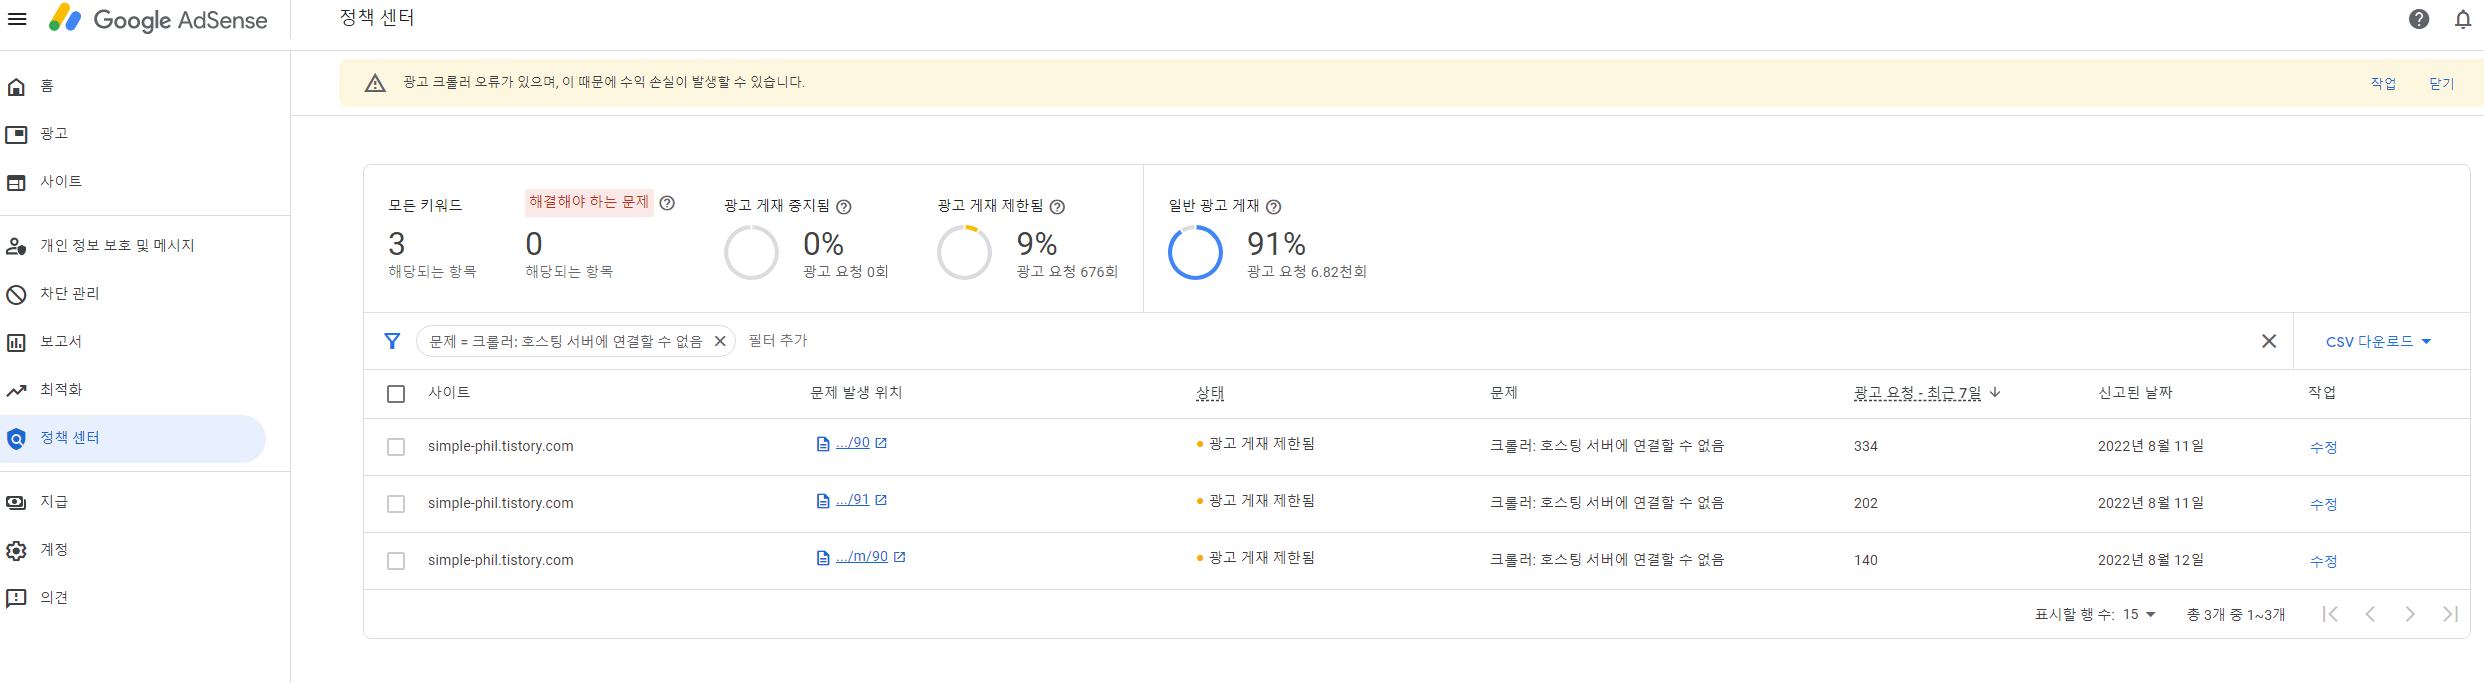Viewport: 2484px width, 683px height.
Task: Go to previous page of results
Action: [2370, 614]
